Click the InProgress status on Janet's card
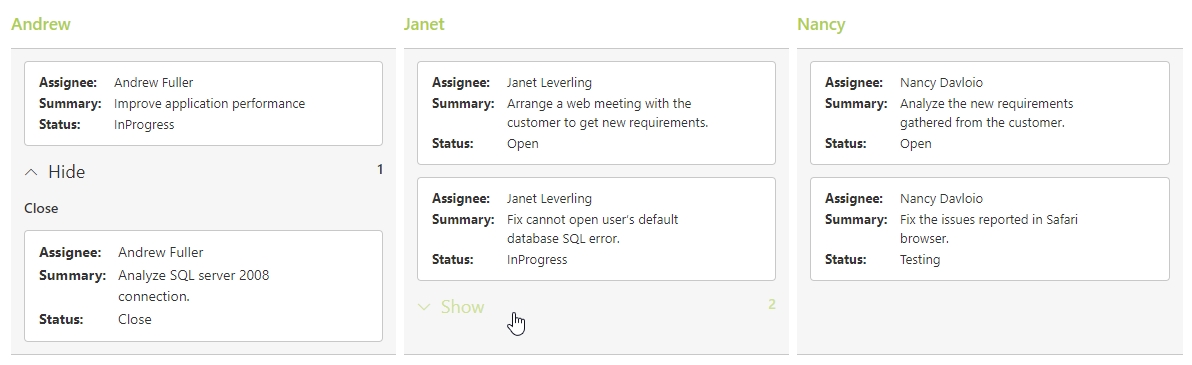The height and width of the screenshot is (365, 1192). [x=537, y=259]
